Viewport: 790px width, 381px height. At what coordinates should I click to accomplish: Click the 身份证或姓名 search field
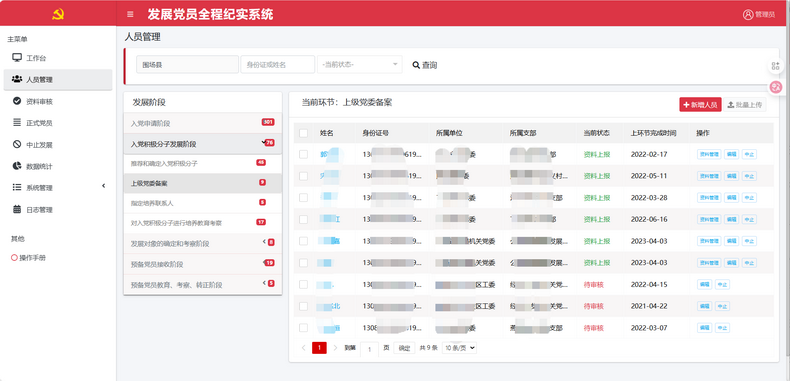coord(278,65)
